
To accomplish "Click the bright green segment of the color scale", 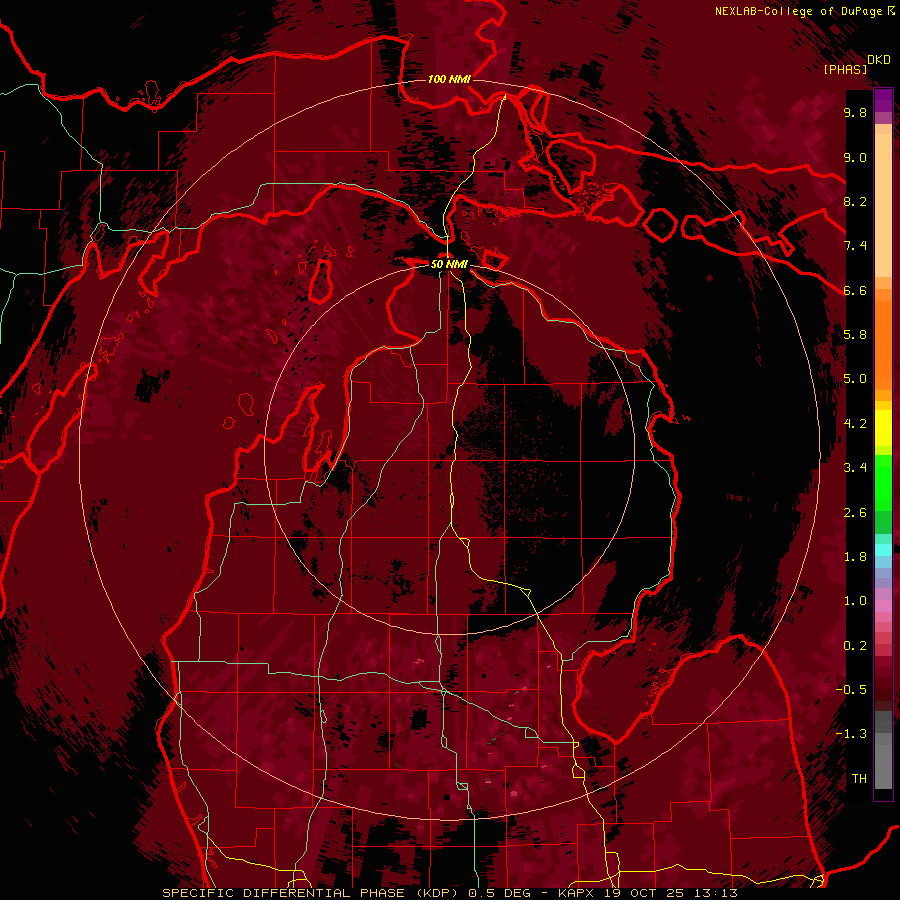I will pos(883,482).
